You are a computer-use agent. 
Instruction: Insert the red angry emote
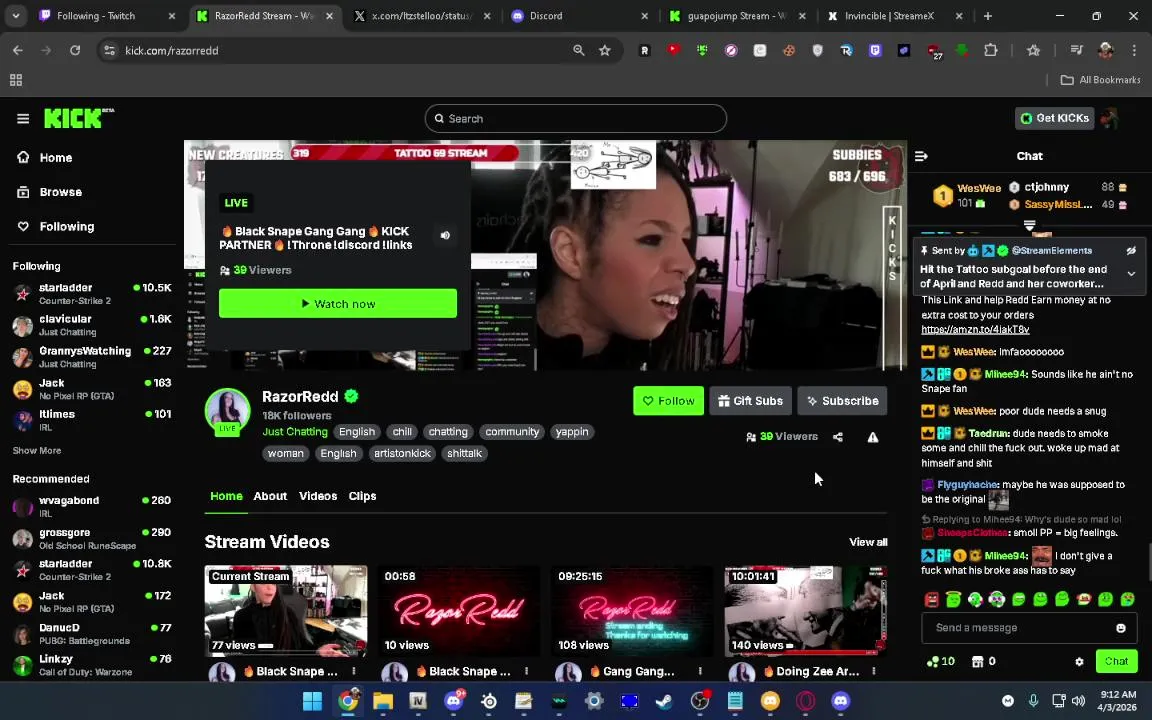932,600
